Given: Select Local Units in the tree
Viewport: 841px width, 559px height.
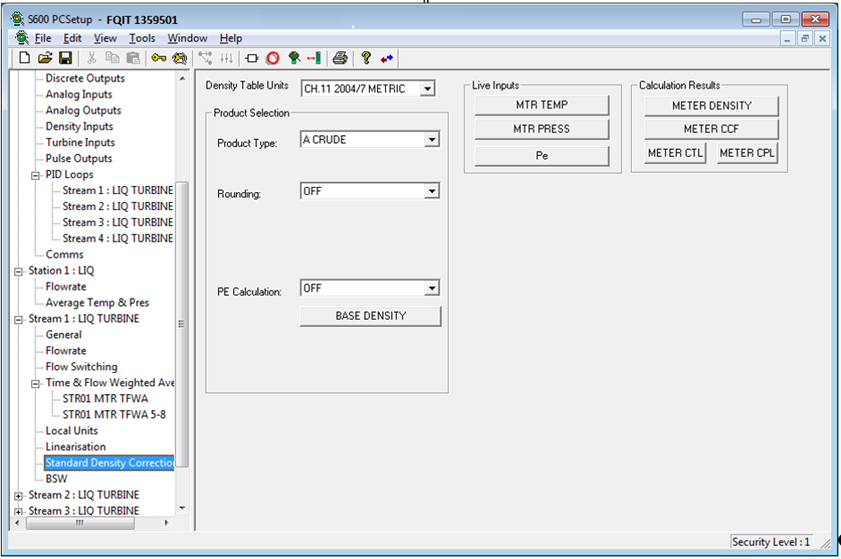Looking at the screenshot, I should pos(71,431).
